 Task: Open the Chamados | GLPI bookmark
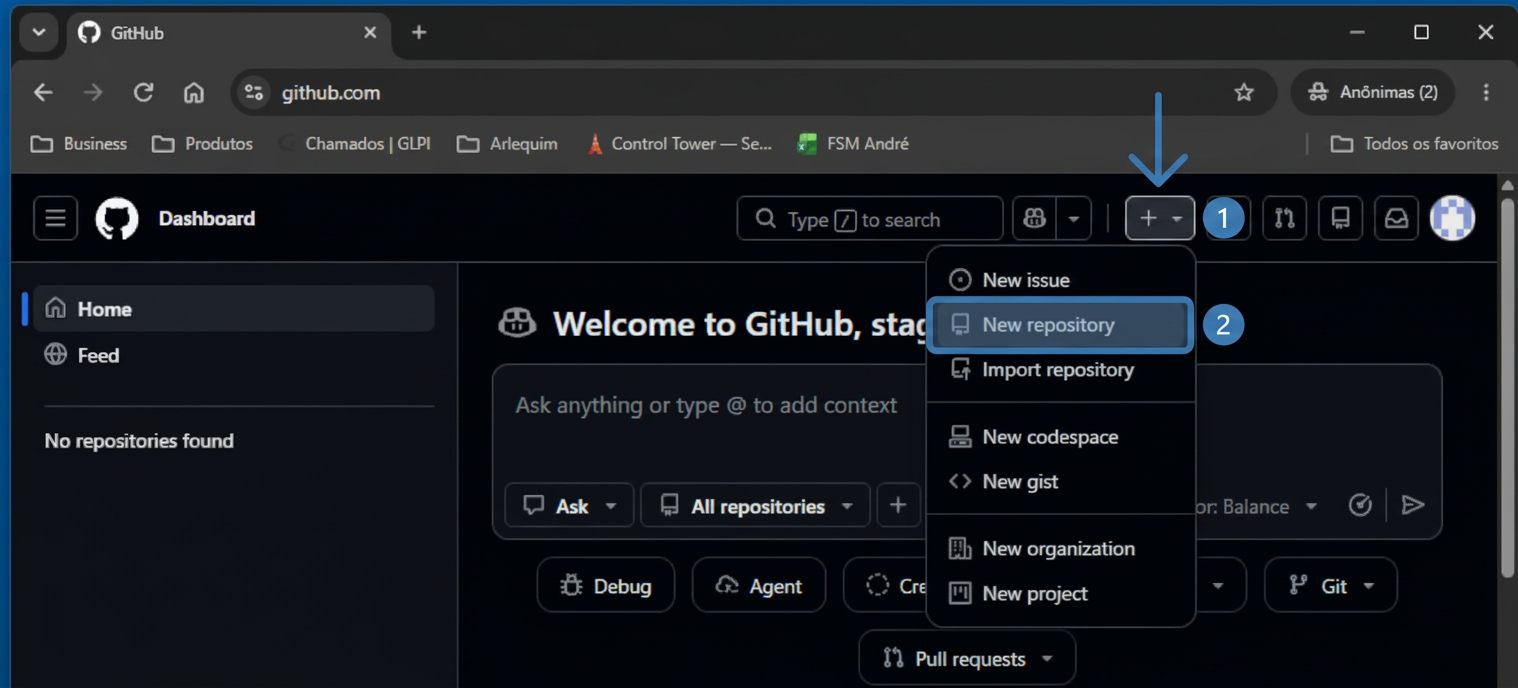355,144
